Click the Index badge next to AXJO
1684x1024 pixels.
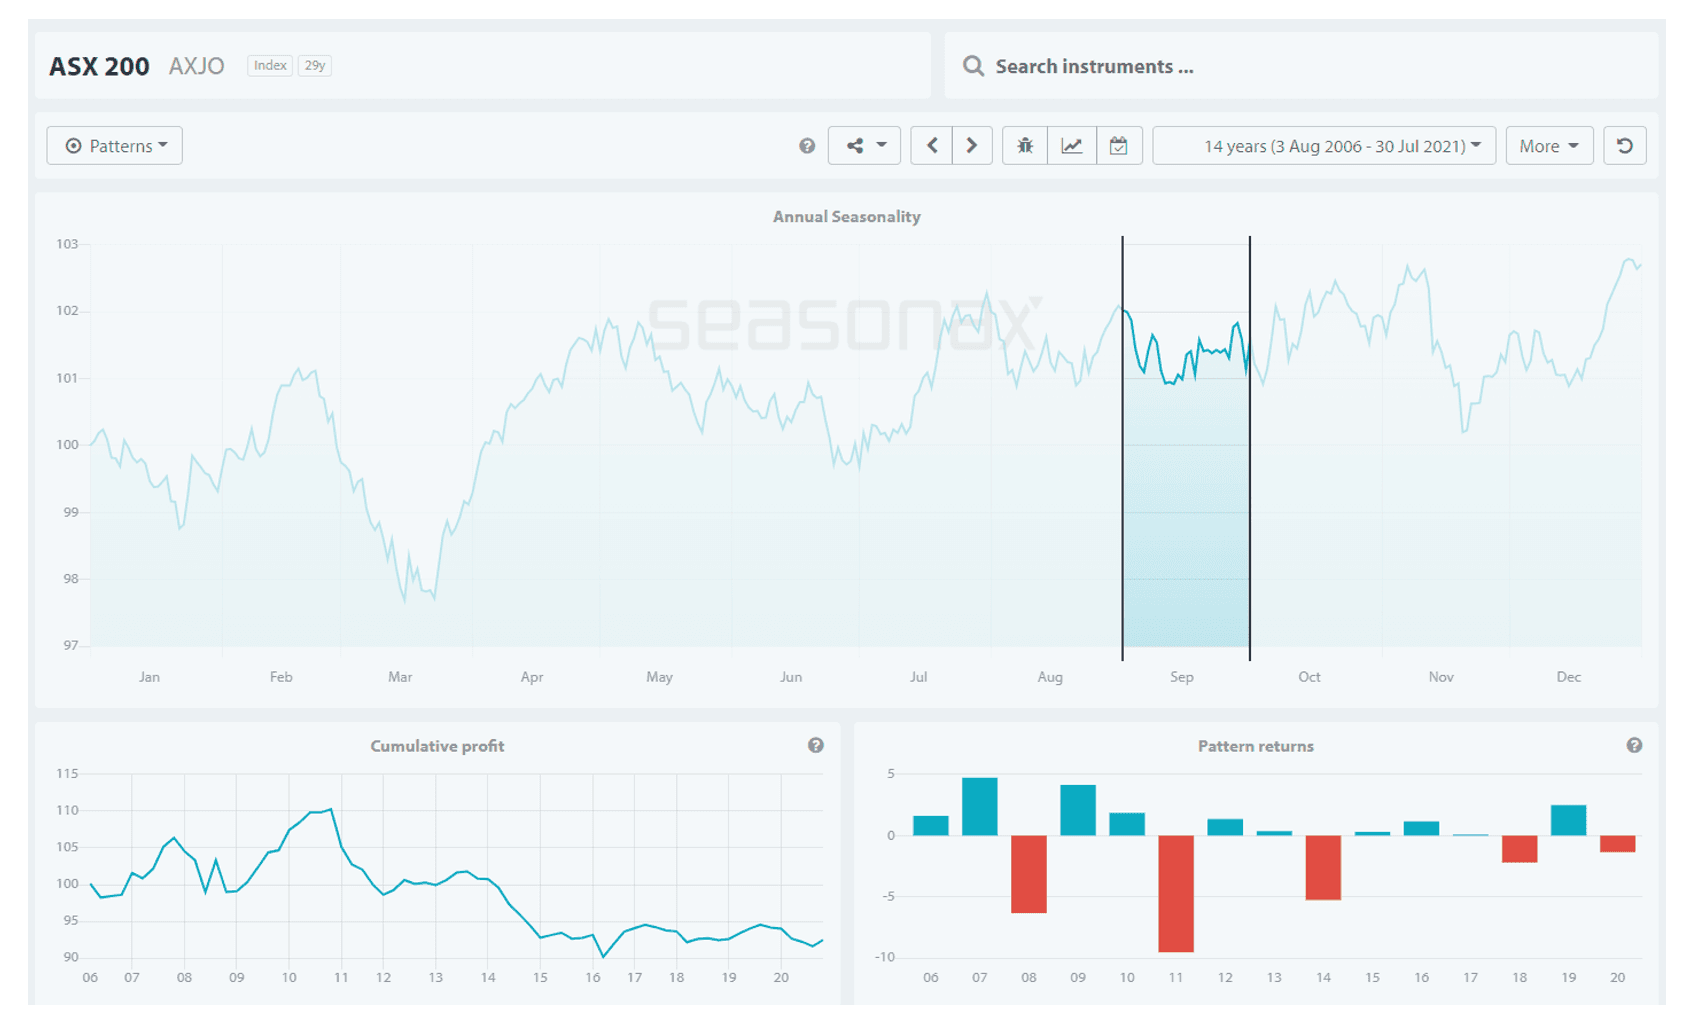tap(270, 66)
